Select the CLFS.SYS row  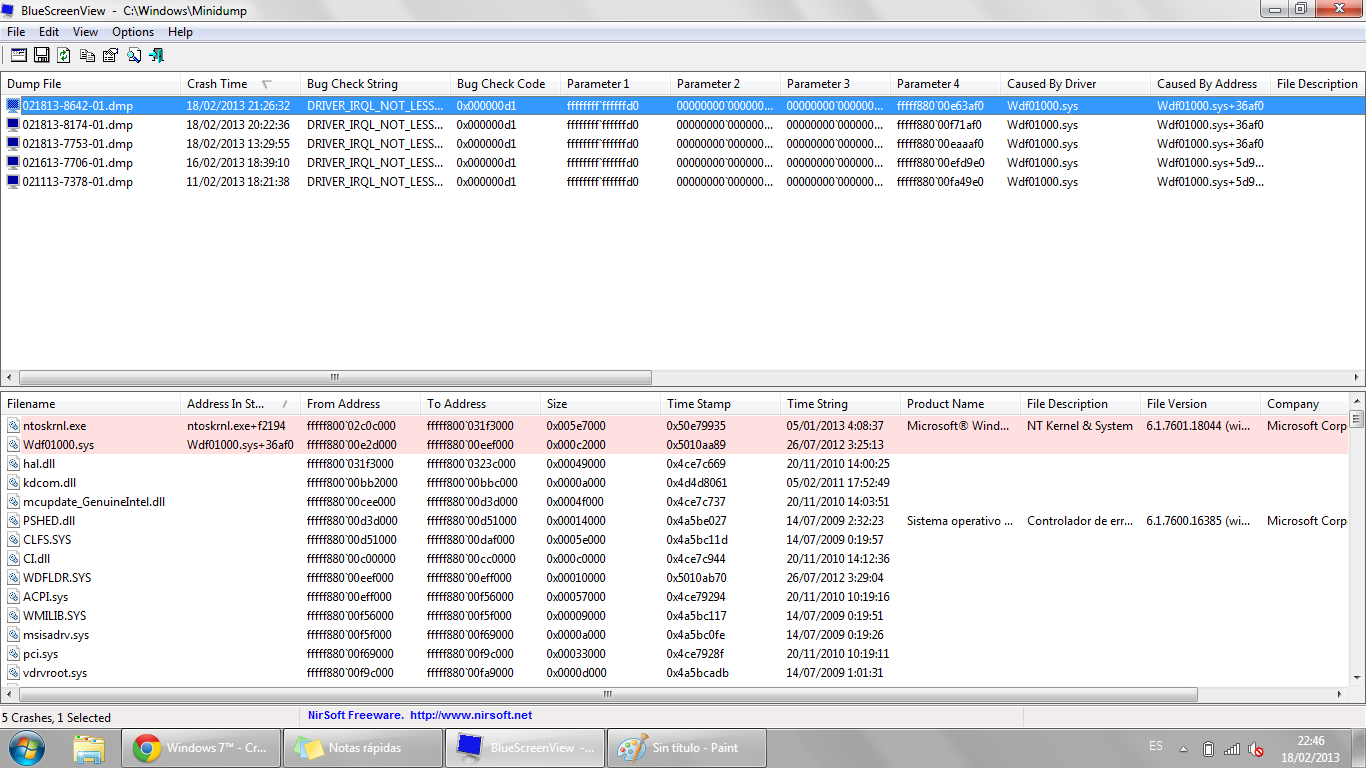[x=675, y=540]
